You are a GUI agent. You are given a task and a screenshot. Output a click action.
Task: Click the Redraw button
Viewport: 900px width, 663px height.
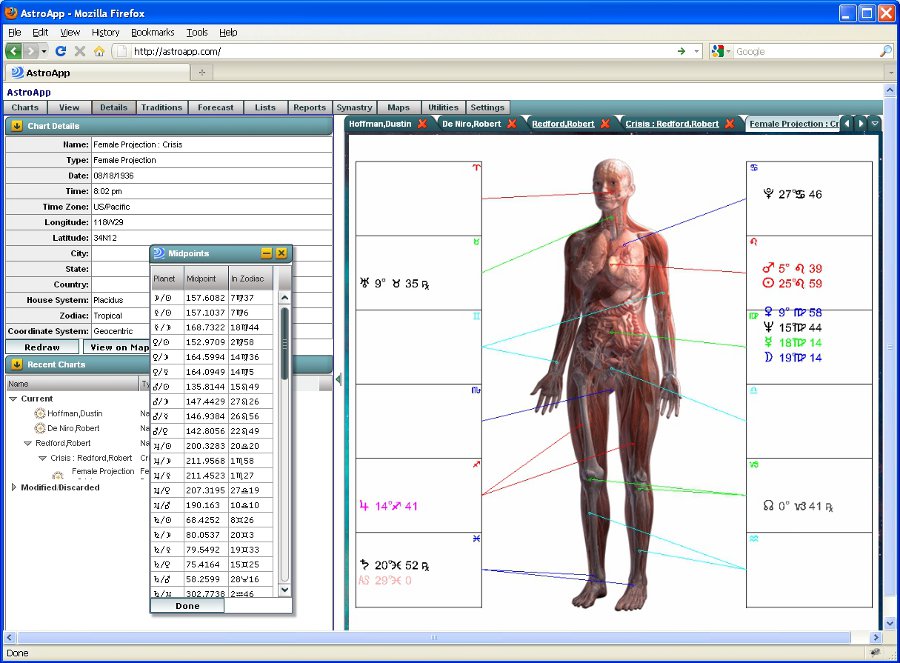(42, 347)
